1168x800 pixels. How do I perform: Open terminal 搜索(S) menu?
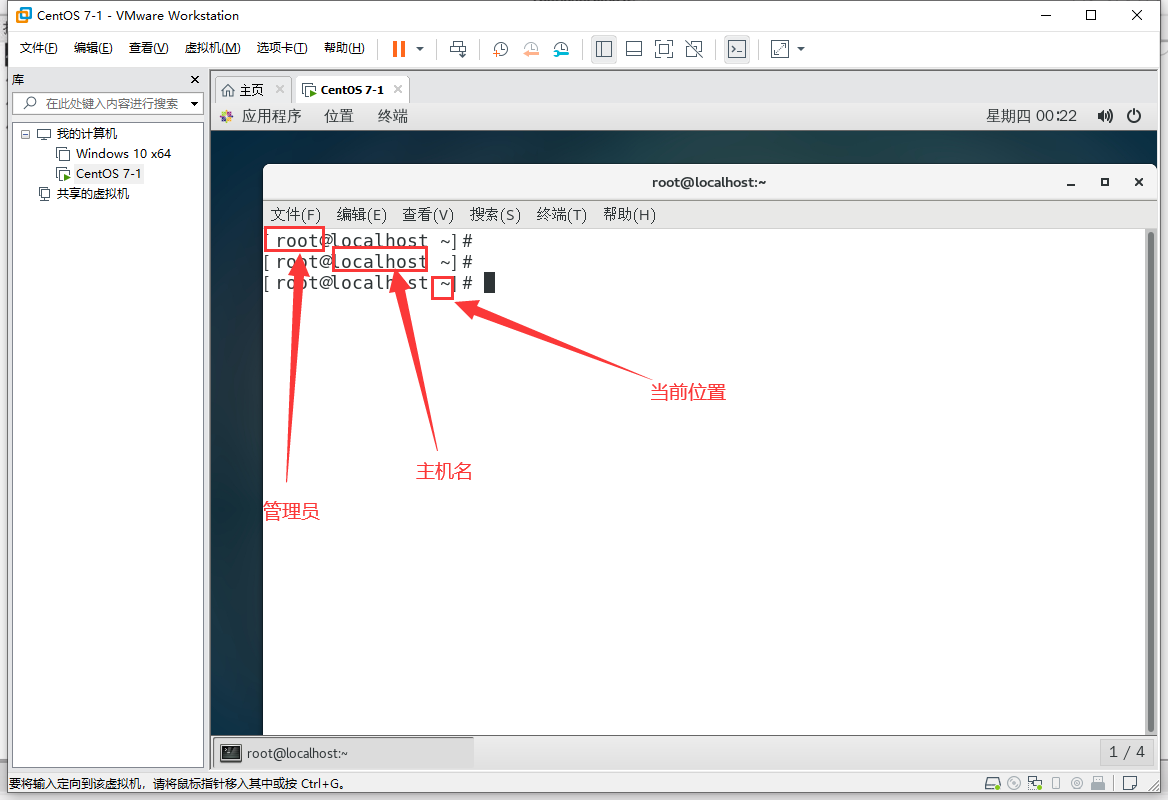(495, 215)
